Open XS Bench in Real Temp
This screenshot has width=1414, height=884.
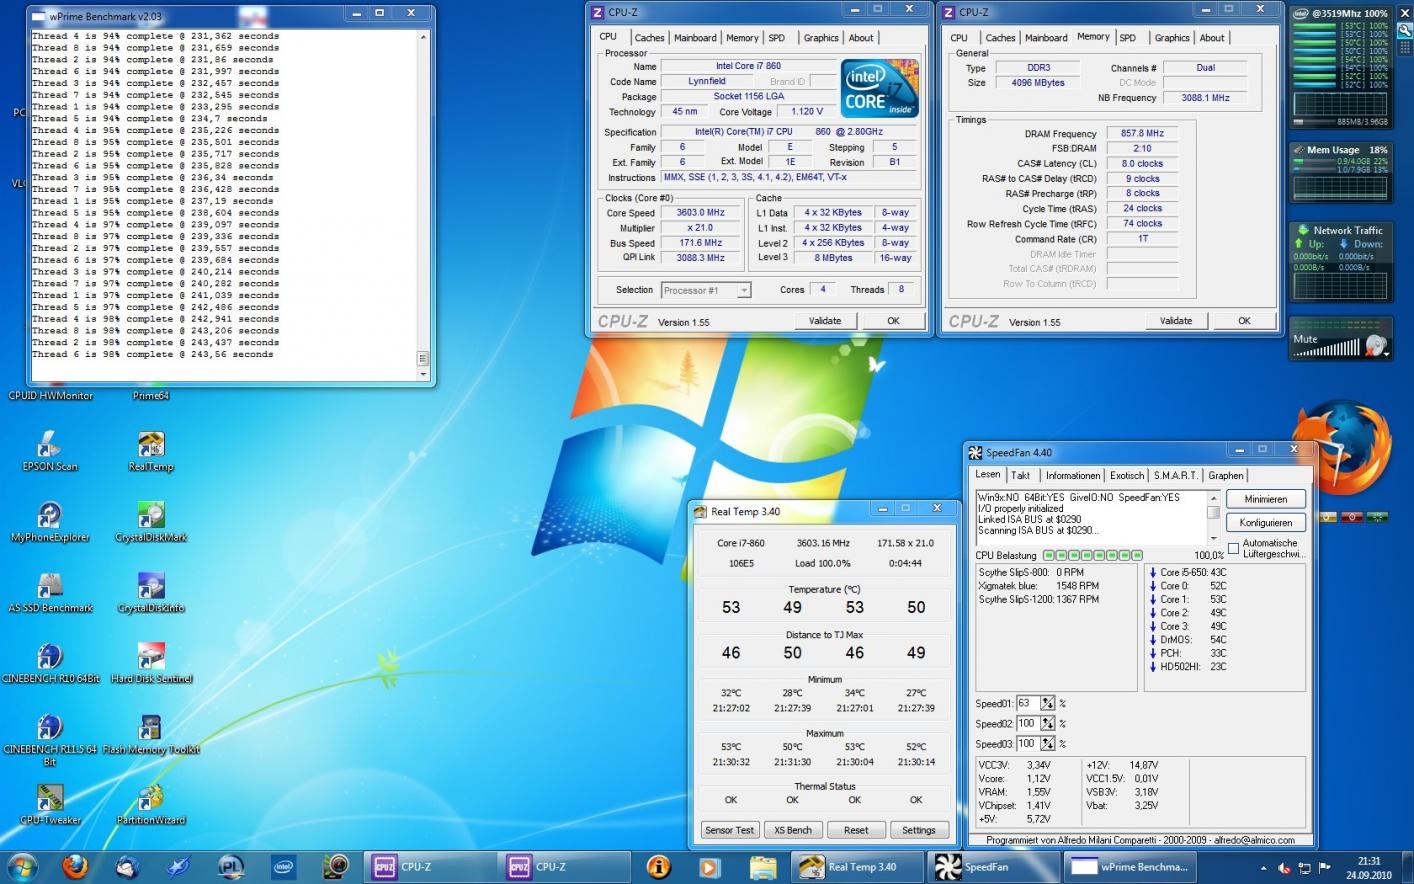pyautogui.click(x=792, y=830)
